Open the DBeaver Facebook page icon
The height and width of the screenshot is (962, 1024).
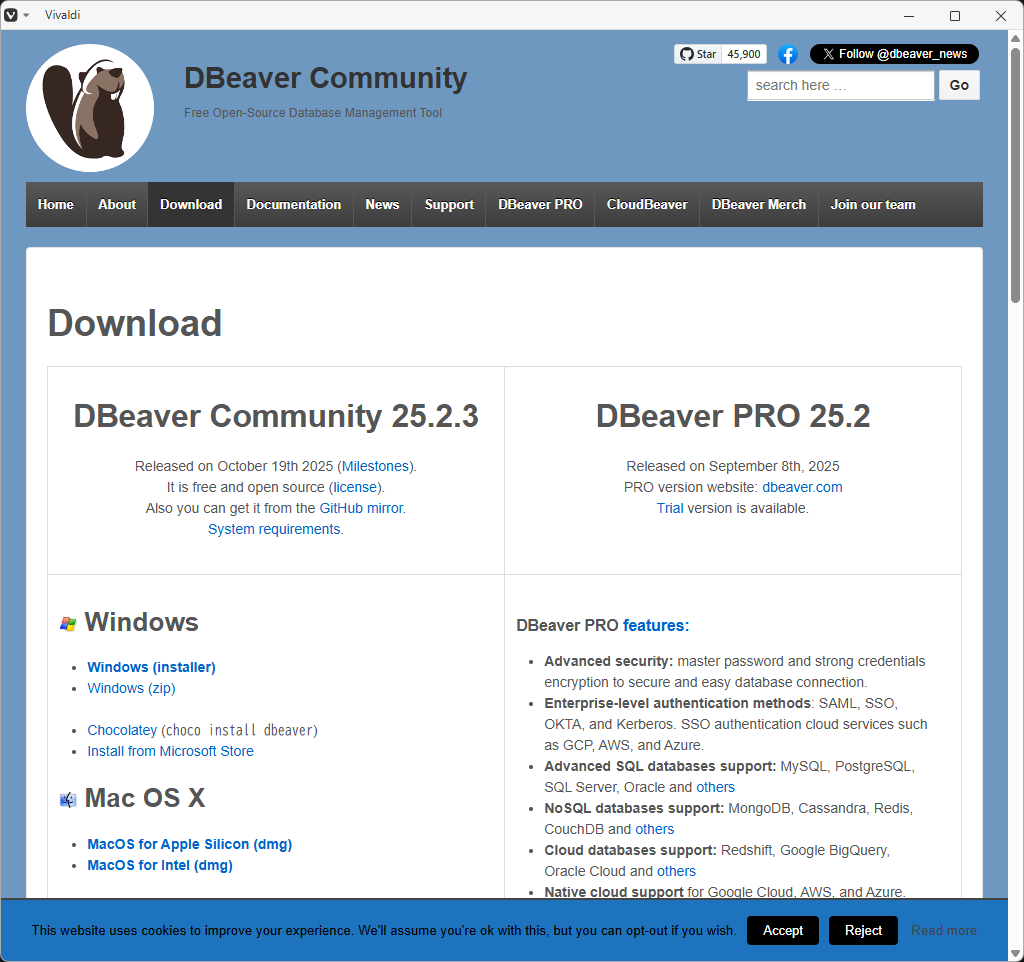(x=788, y=54)
